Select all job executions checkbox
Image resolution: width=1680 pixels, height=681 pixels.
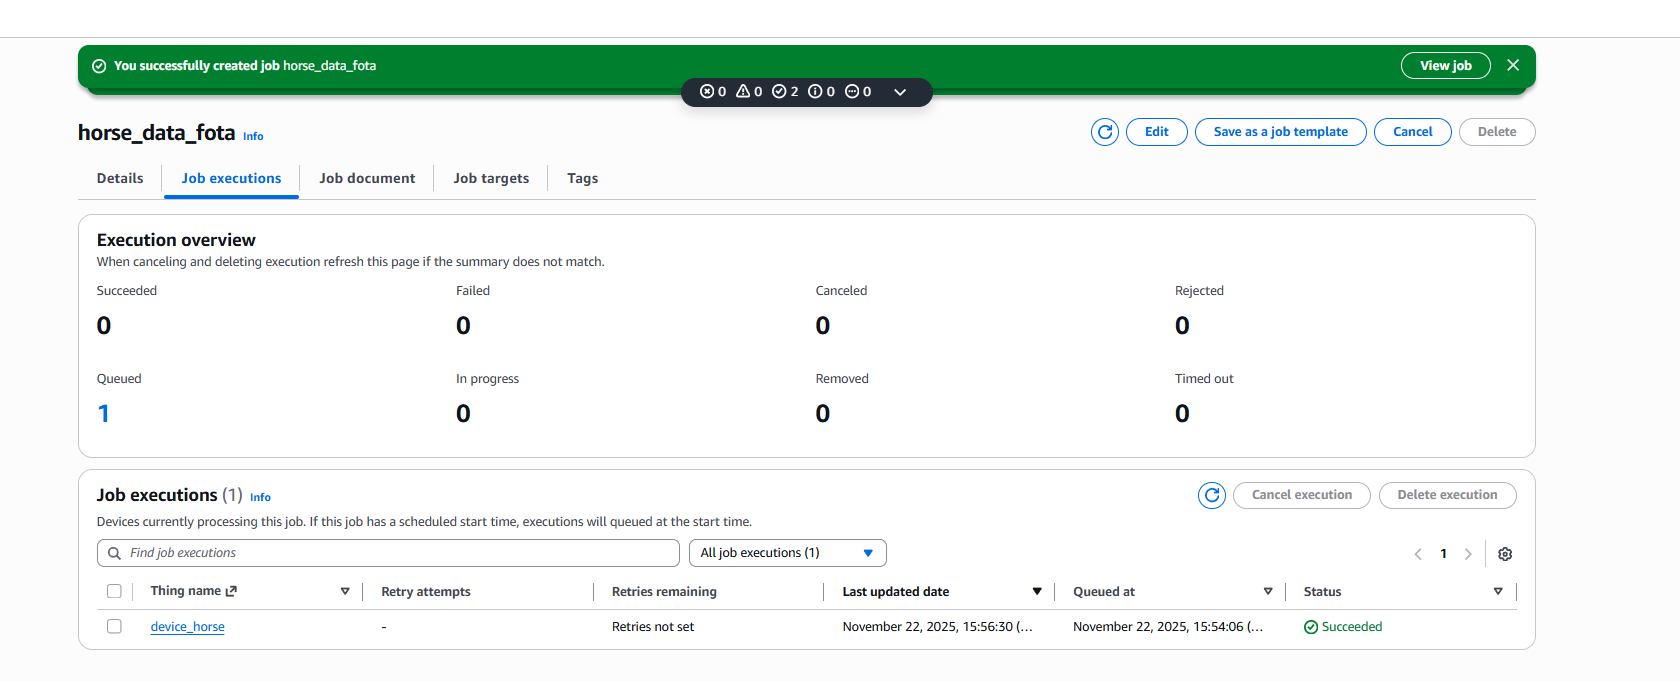click(114, 591)
